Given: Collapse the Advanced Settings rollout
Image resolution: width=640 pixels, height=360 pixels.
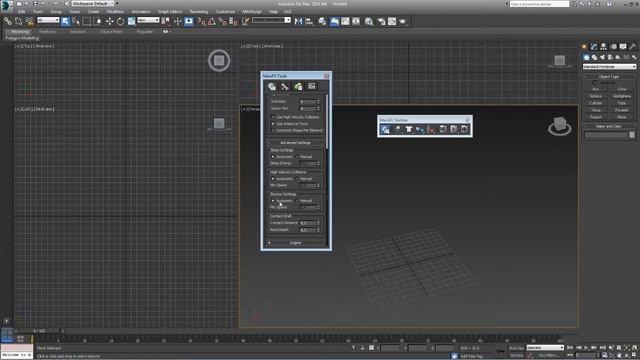Looking at the screenshot, I should pos(295,143).
